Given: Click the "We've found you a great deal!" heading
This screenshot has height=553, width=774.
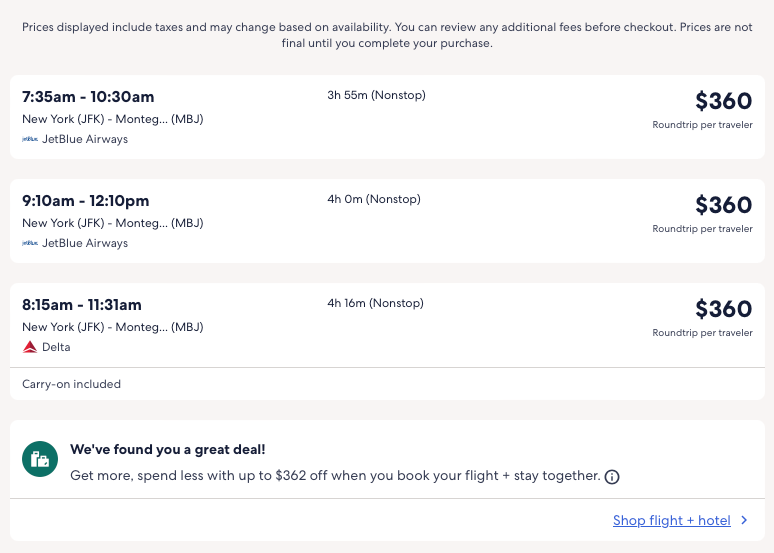Looking at the screenshot, I should pos(167,450).
